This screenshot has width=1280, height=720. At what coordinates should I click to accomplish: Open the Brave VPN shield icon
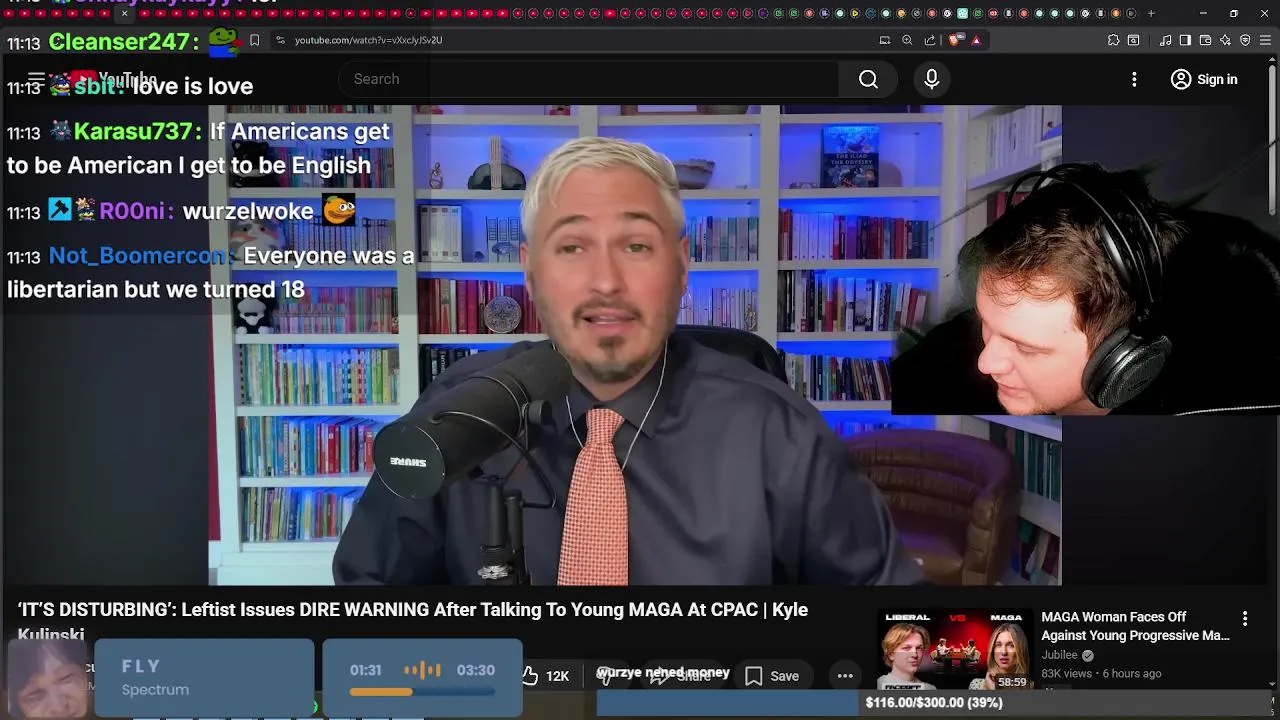(1245, 40)
